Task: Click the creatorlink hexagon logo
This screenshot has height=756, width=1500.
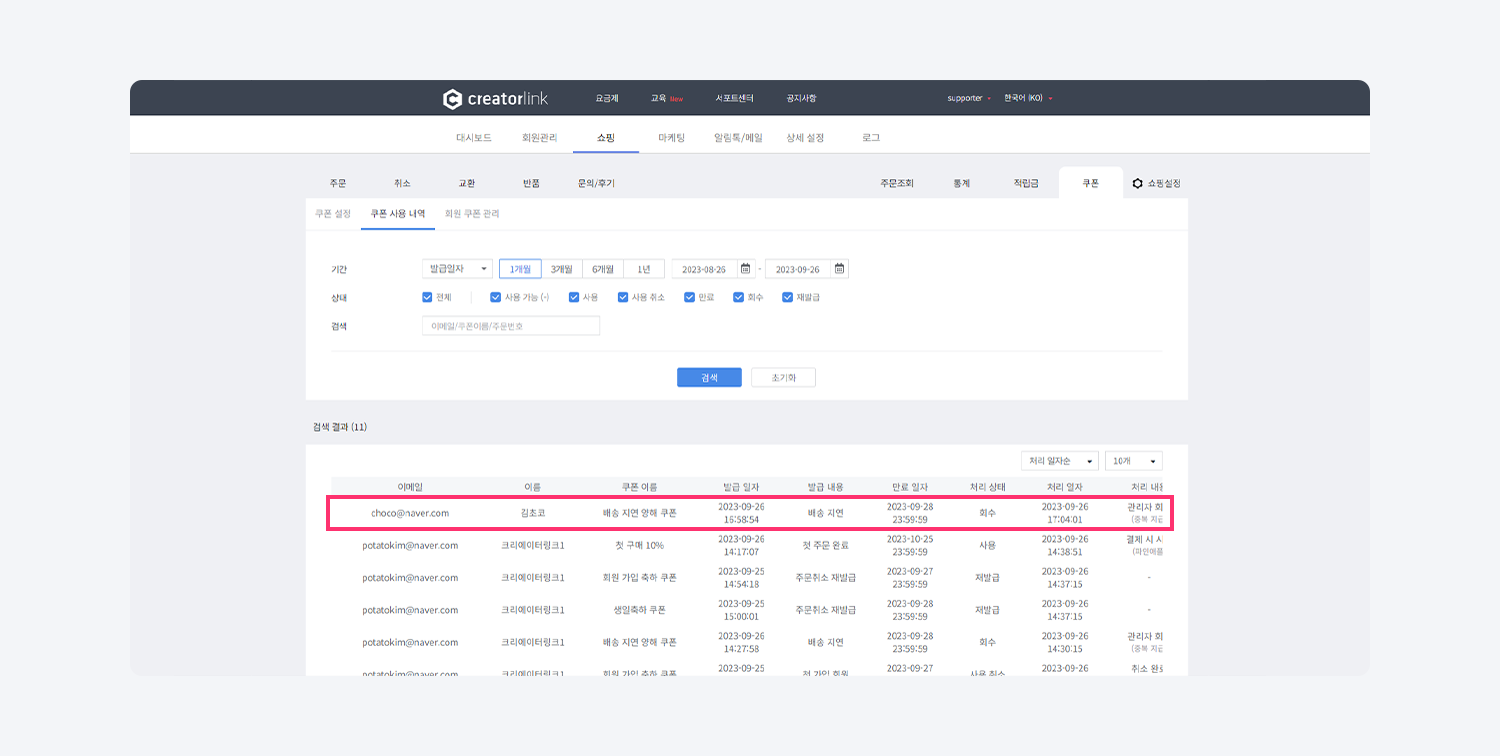Action: tap(452, 99)
